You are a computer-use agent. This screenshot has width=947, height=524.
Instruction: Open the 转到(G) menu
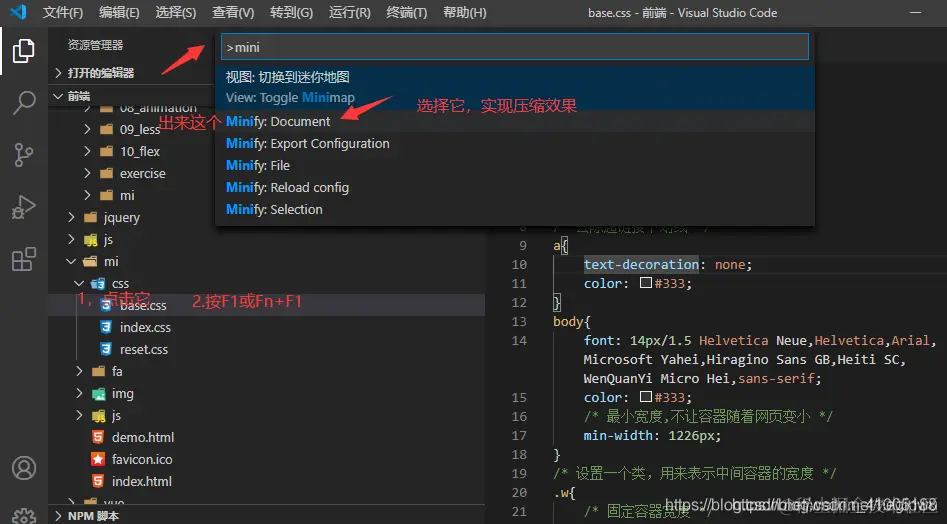291,12
